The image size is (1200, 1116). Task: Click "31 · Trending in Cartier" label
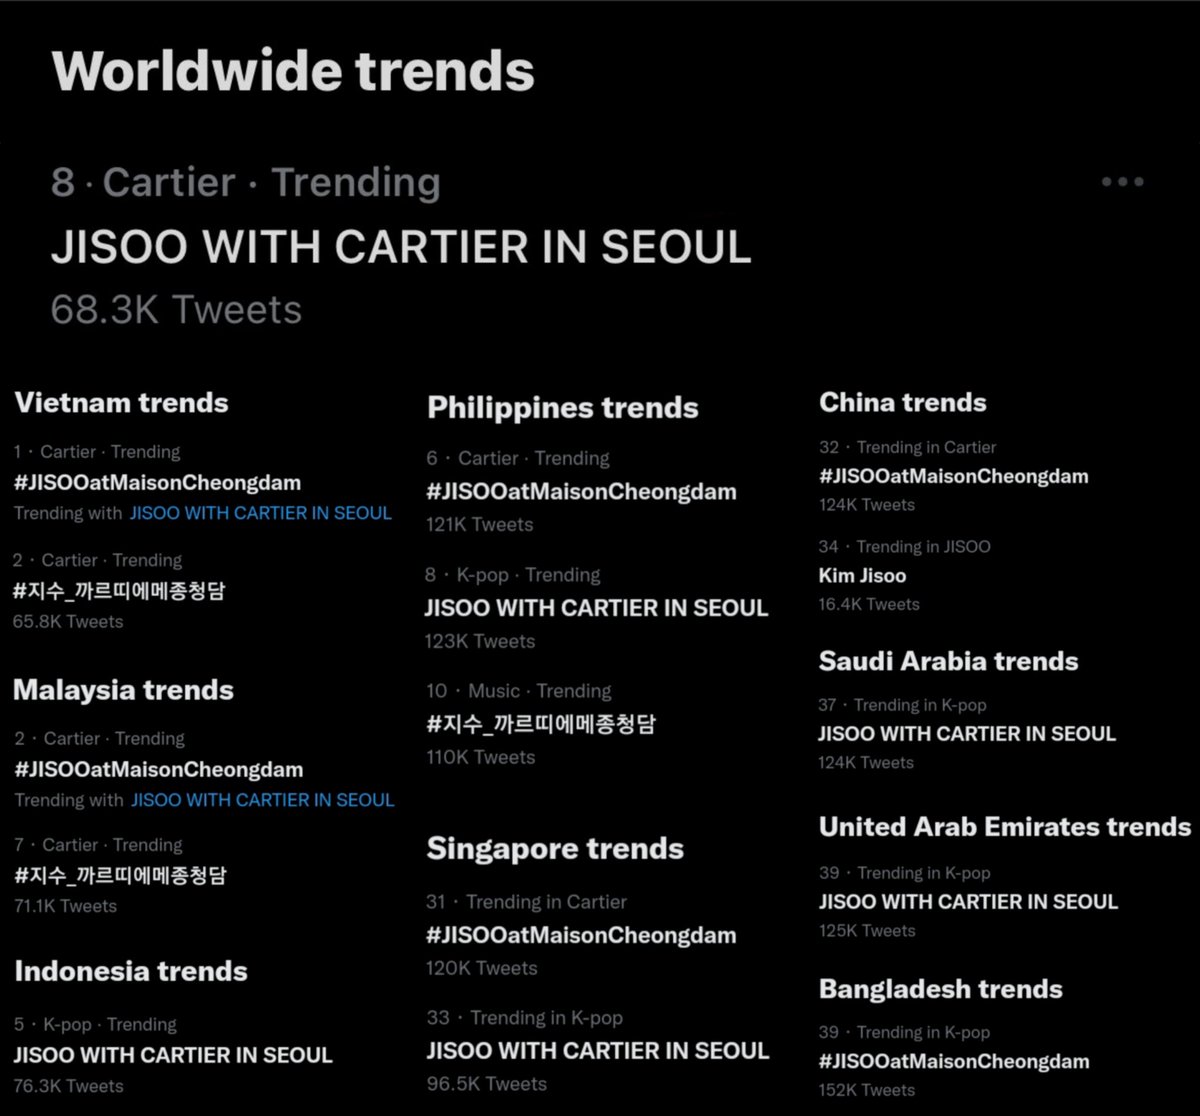526,902
